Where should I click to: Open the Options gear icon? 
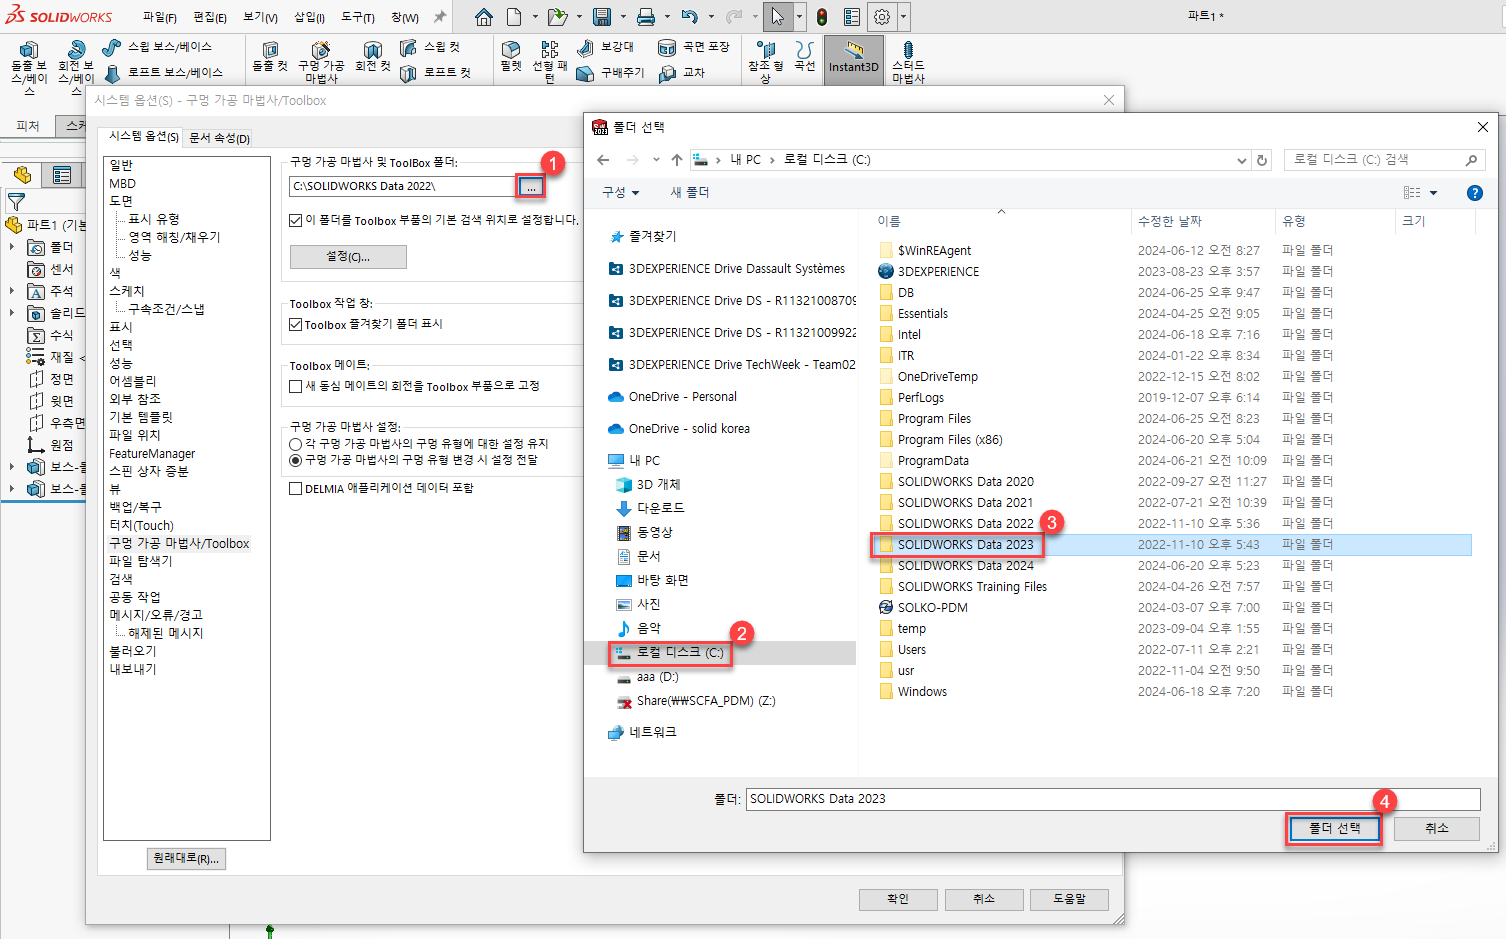[x=882, y=17]
